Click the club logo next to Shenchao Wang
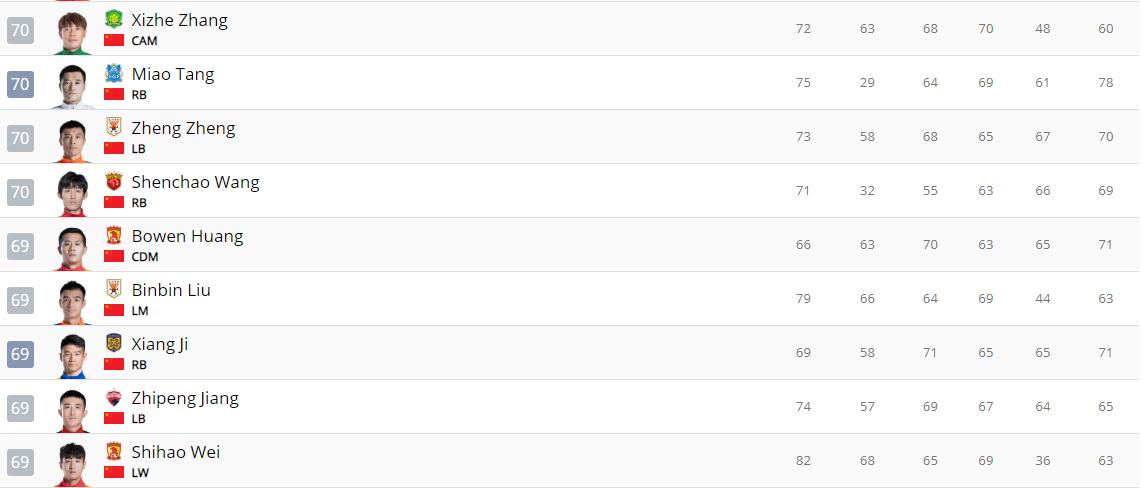The image size is (1143, 488). pos(114,181)
